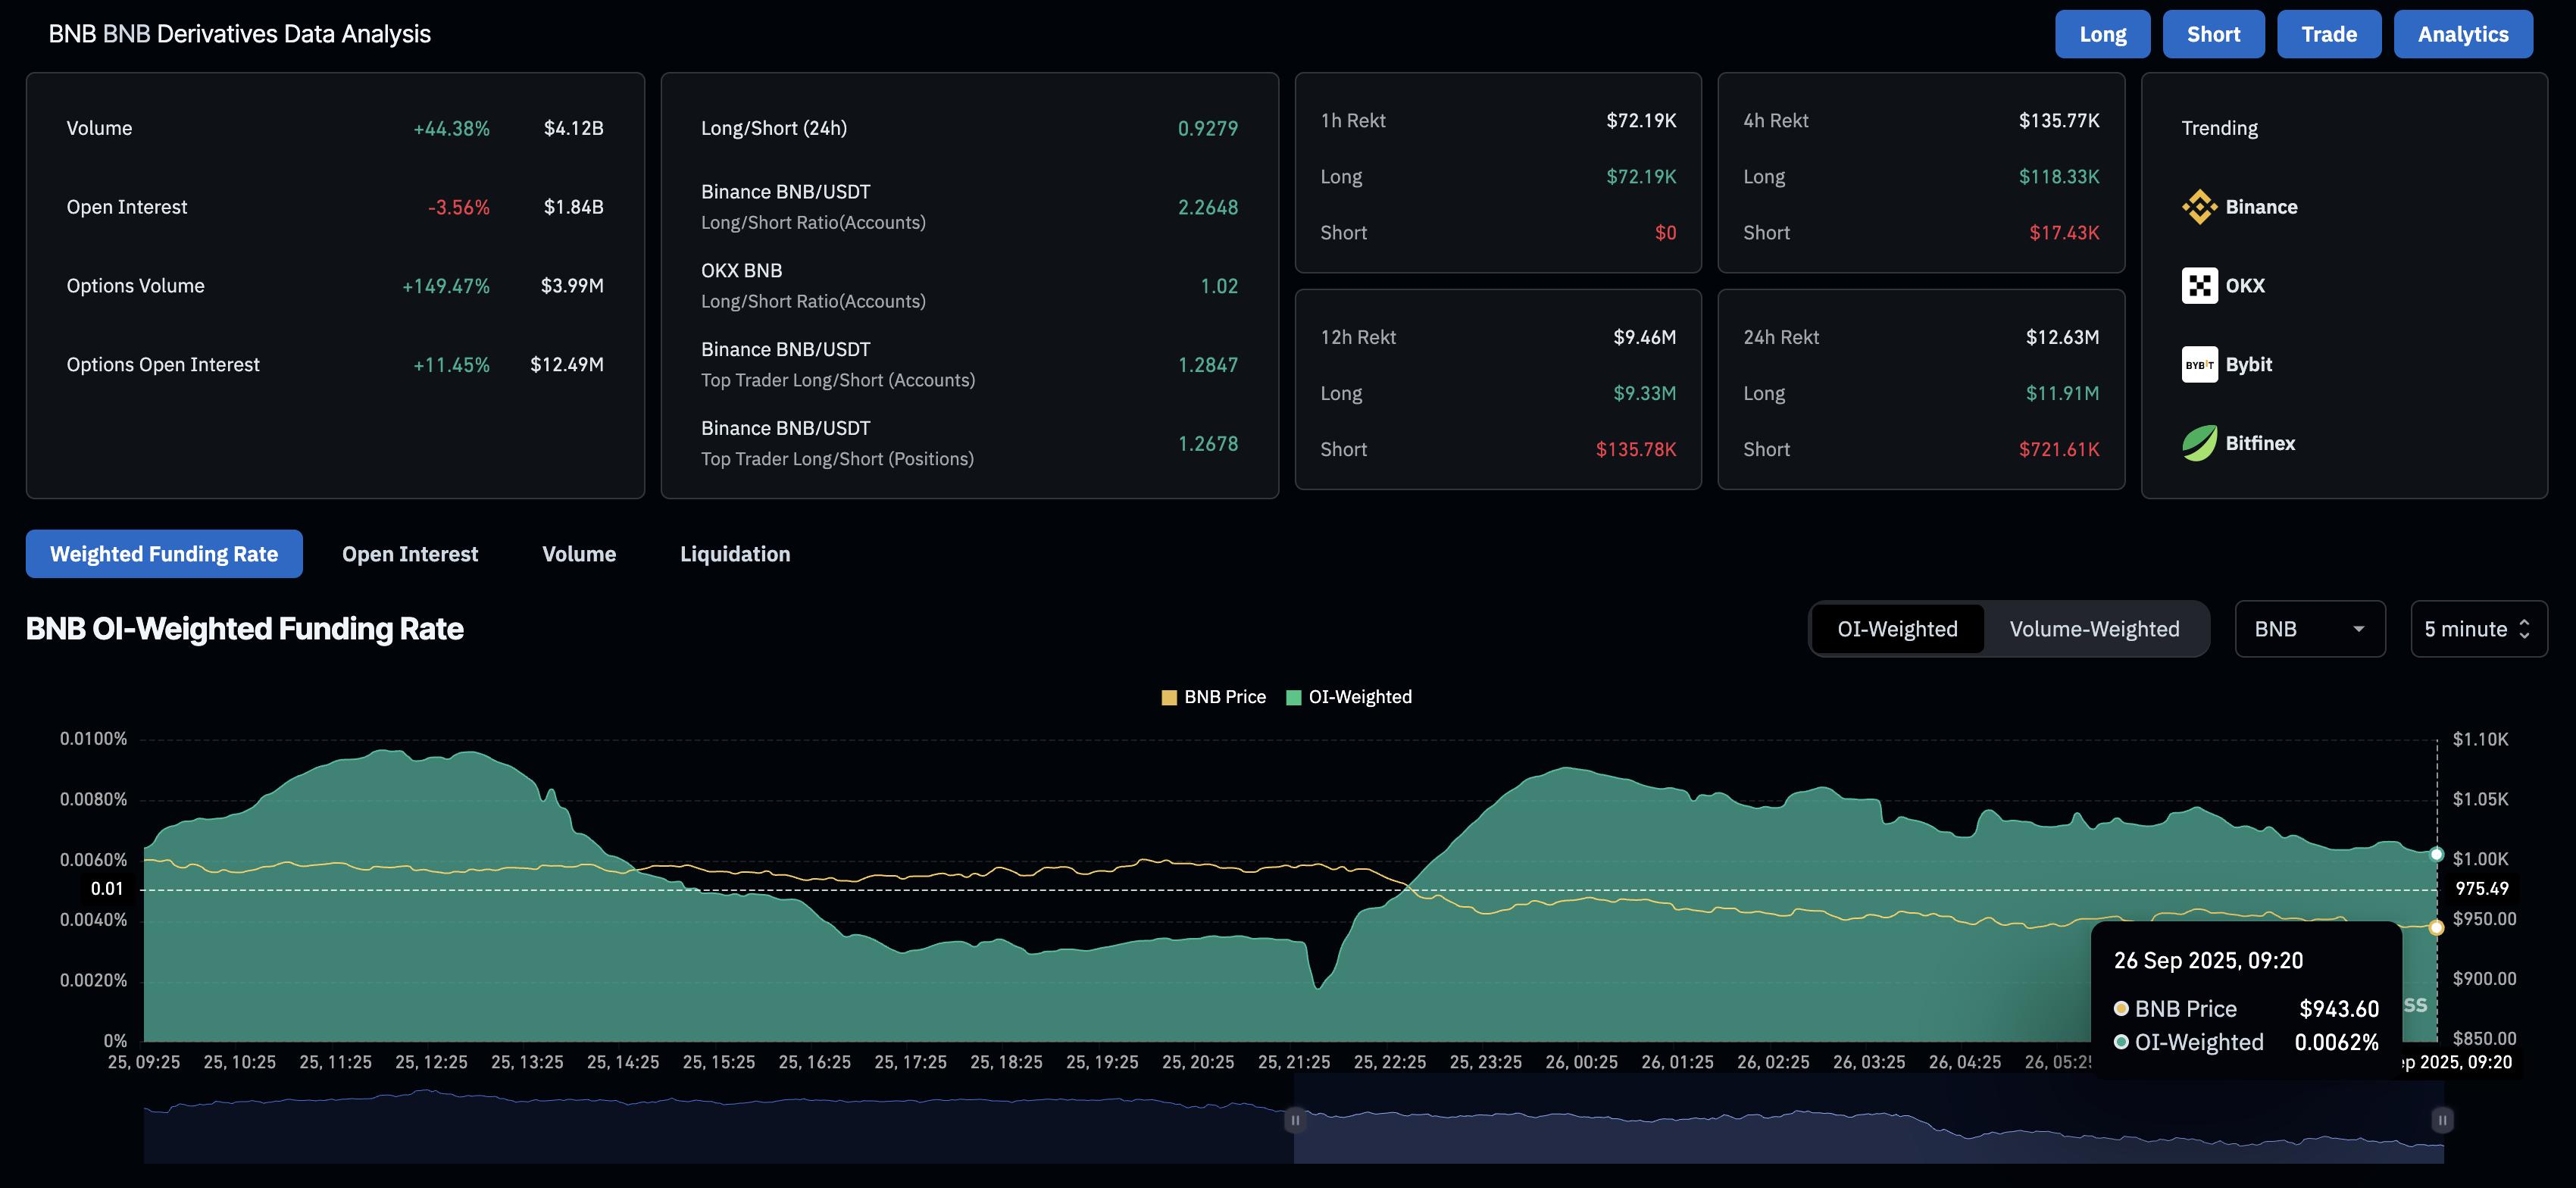The image size is (2576, 1188).
Task: Click the OI-Weighted endpoint marker on the chart
Action: [2436, 854]
